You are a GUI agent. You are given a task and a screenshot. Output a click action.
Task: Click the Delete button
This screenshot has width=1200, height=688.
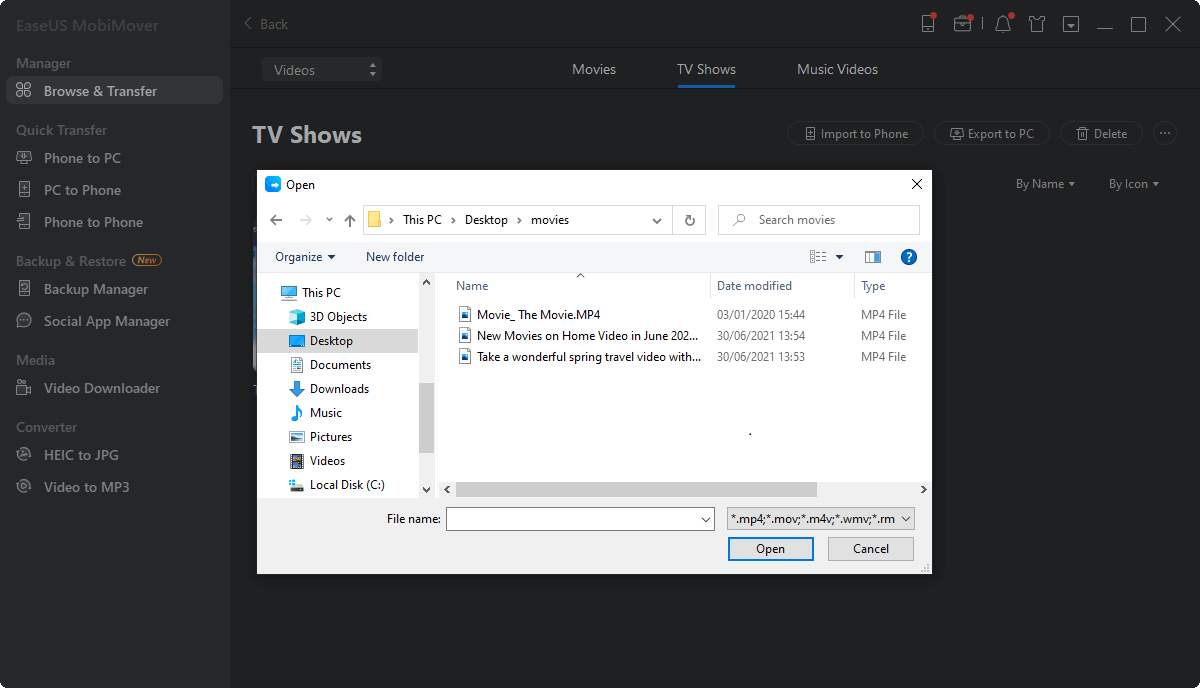pos(1101,134)
